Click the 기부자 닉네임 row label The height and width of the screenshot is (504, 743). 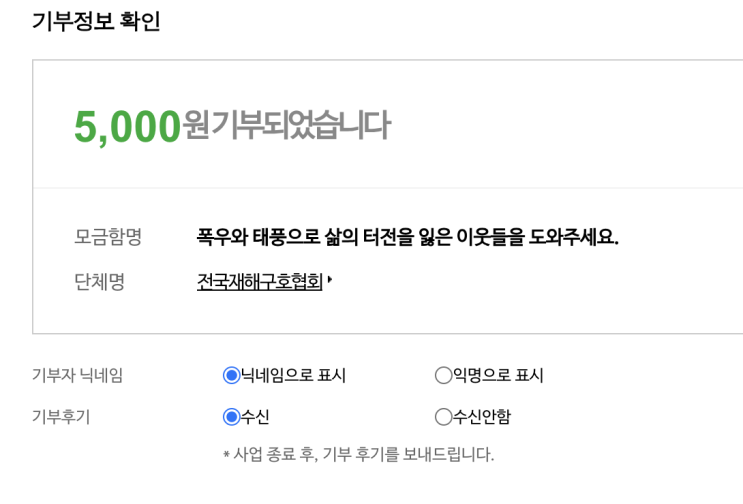click(78, 376)
